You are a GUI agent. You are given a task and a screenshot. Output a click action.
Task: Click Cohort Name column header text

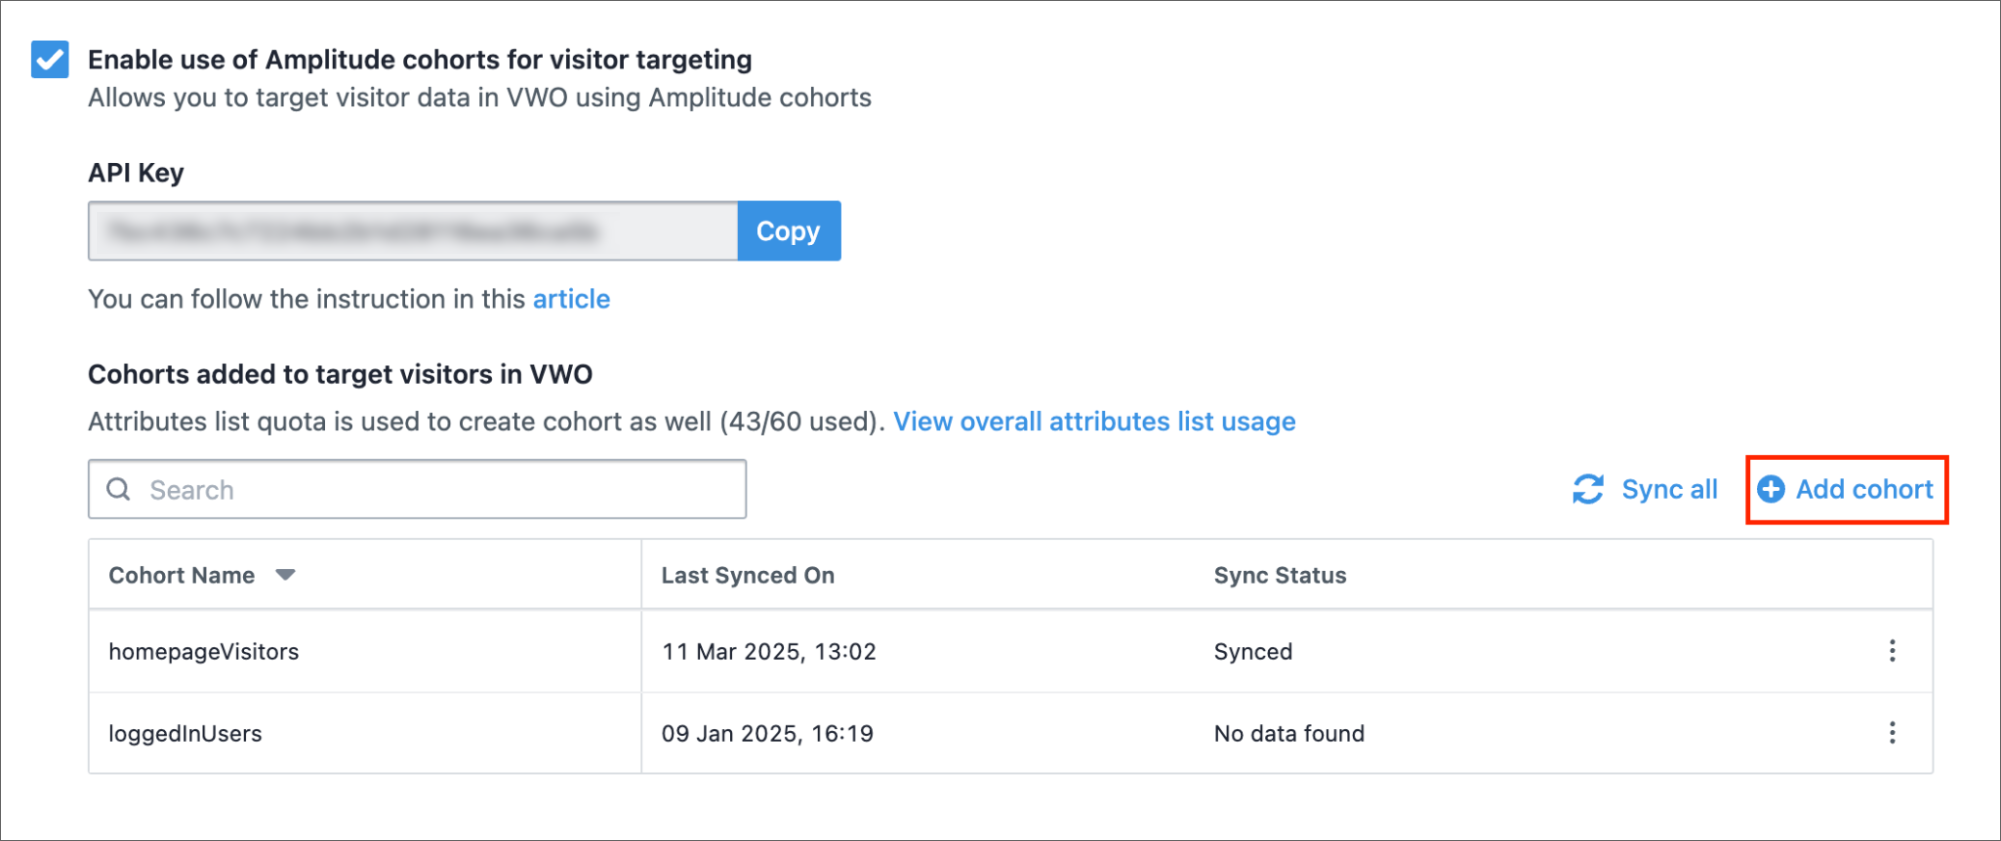point(182,575)
